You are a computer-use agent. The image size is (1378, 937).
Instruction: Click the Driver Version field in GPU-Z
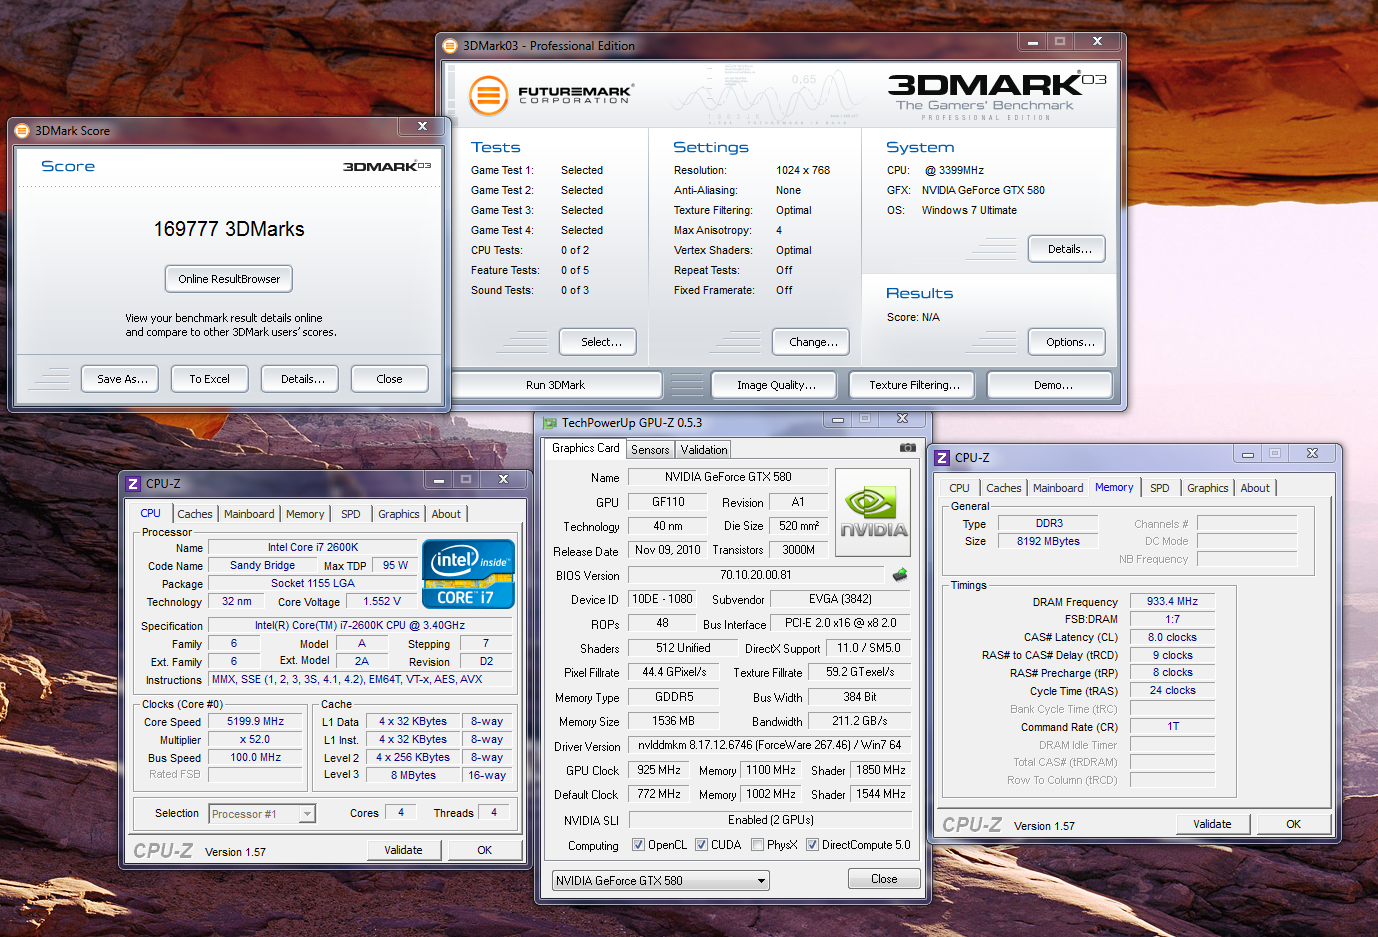769,745
